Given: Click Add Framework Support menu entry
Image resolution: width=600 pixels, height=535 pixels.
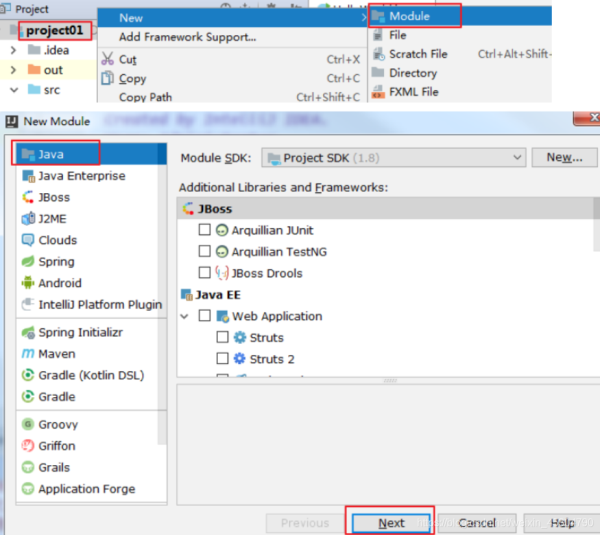Looking at the screenshot, I should [187, 37].
